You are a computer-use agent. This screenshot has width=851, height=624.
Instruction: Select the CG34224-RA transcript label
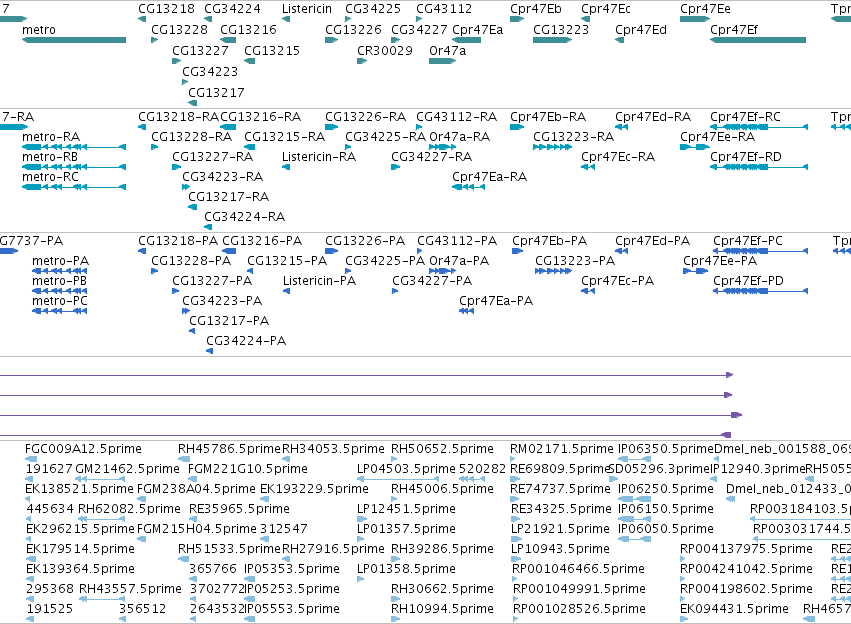tap(245, 217)
